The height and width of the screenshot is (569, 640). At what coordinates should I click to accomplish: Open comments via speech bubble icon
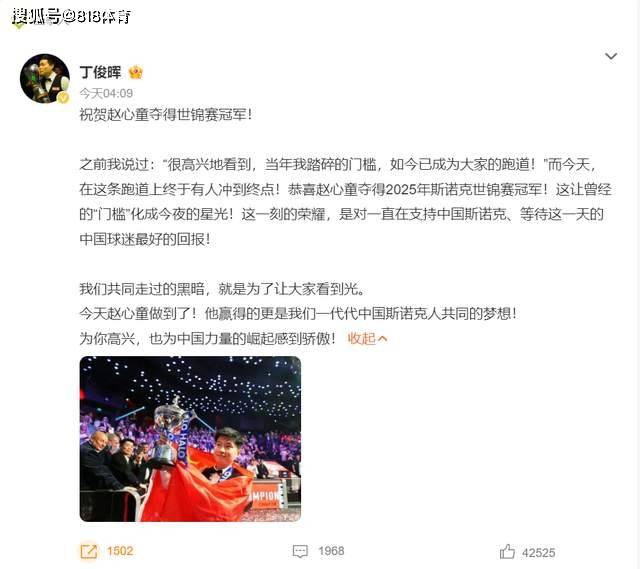click(300, 551)
